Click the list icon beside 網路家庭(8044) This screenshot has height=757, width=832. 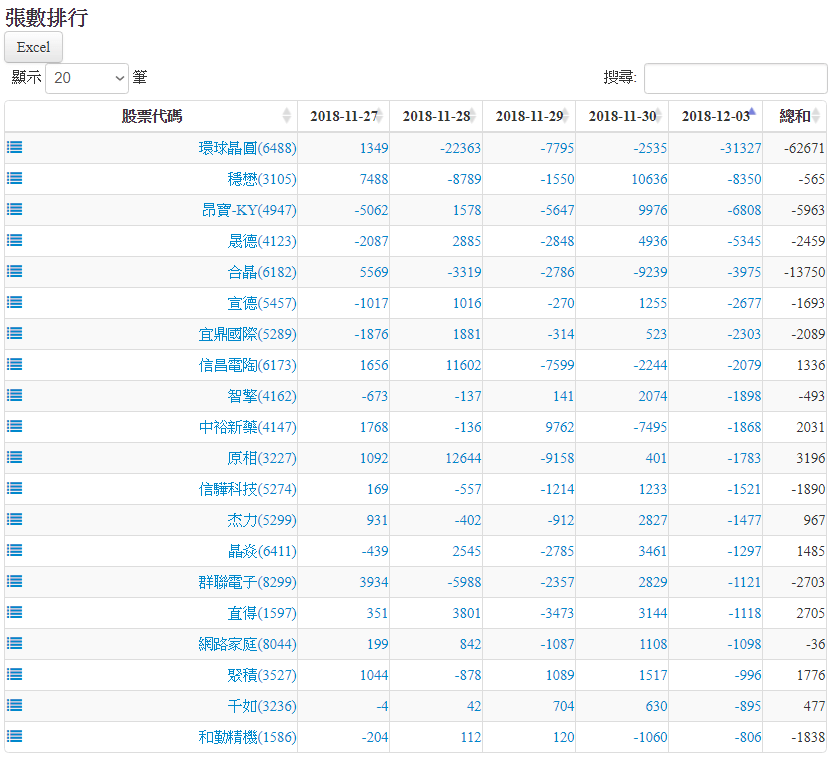(15, 643)
